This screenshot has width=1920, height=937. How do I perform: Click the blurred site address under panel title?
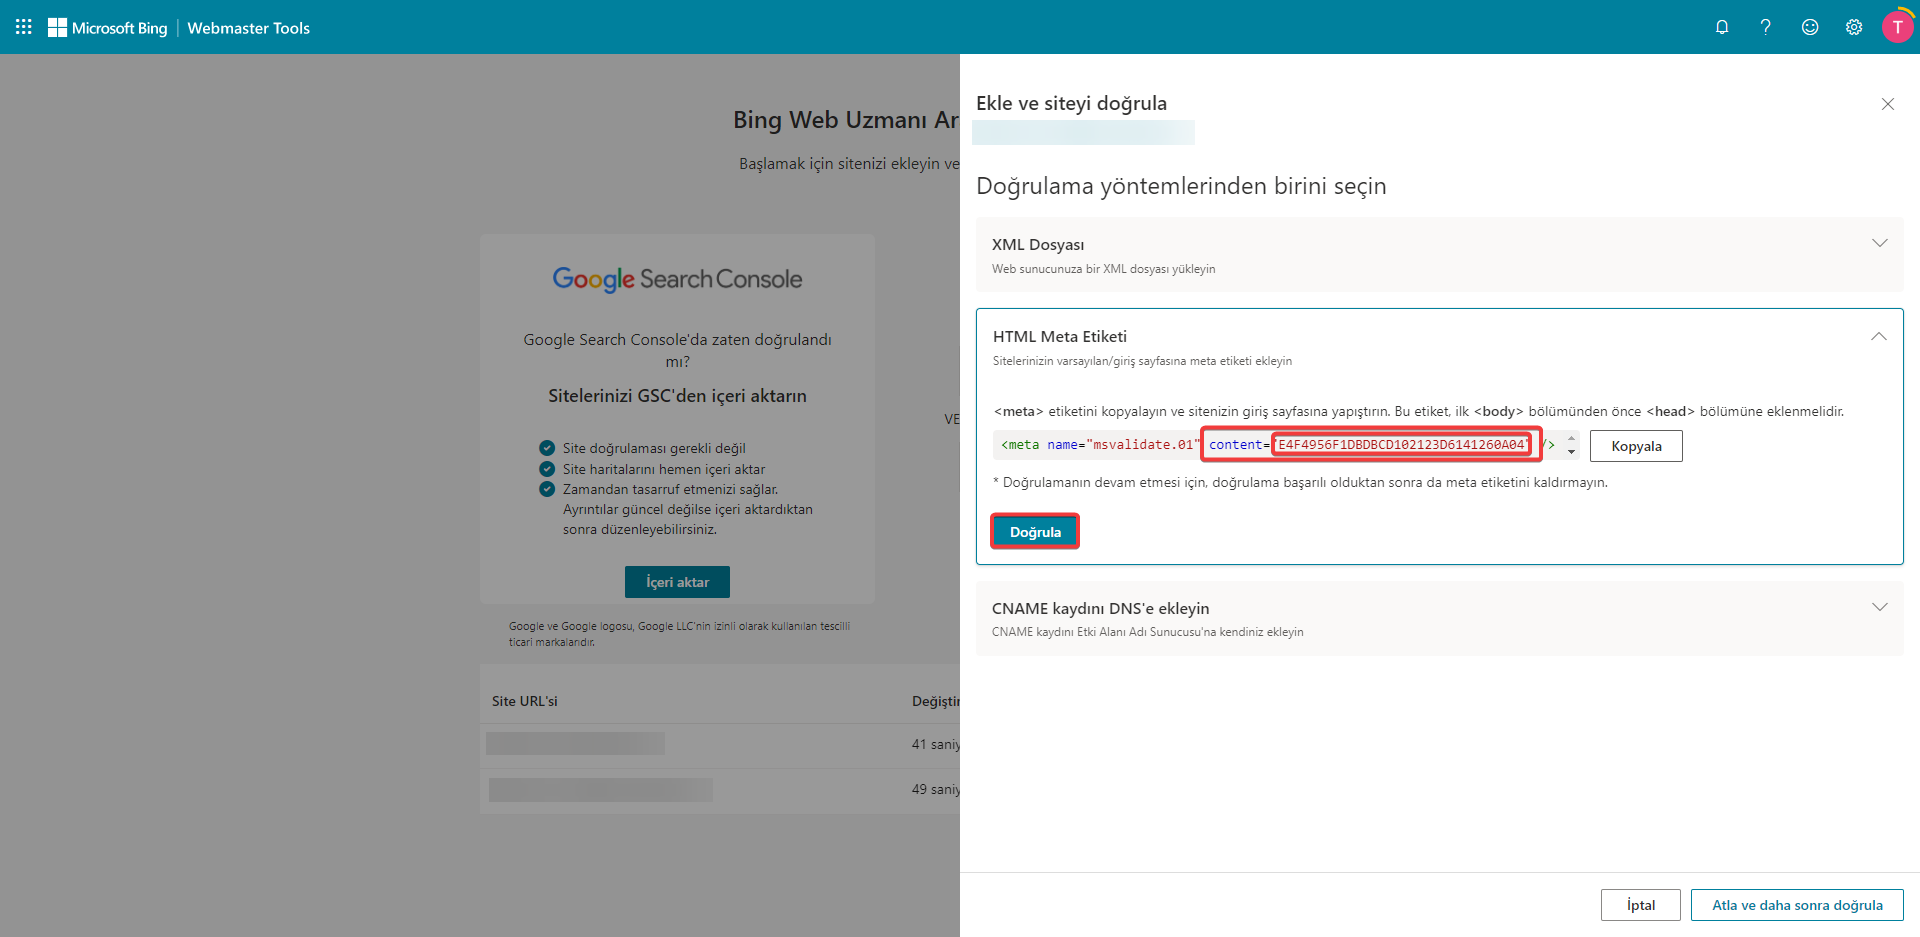pos(1084,133)
